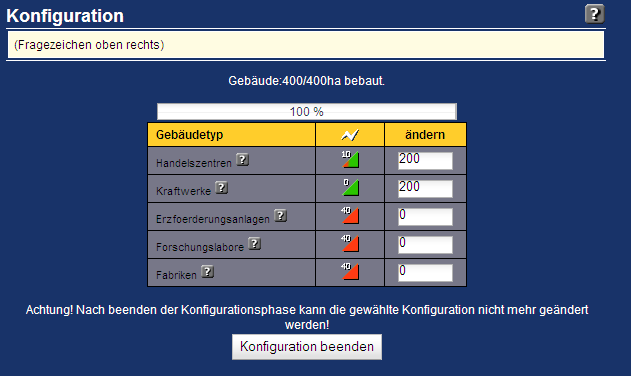Click the 100 % progress bar

click(x=307, y=112)
